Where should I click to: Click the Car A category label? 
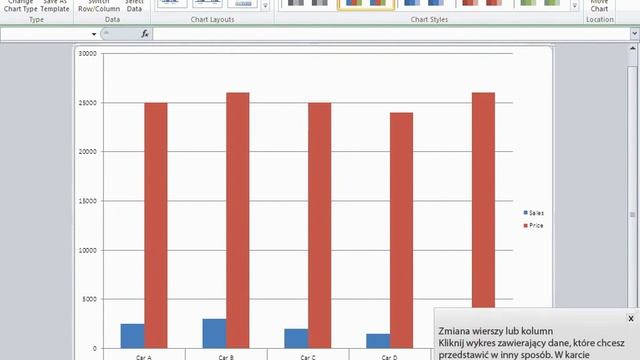click(x=144, y=357)
